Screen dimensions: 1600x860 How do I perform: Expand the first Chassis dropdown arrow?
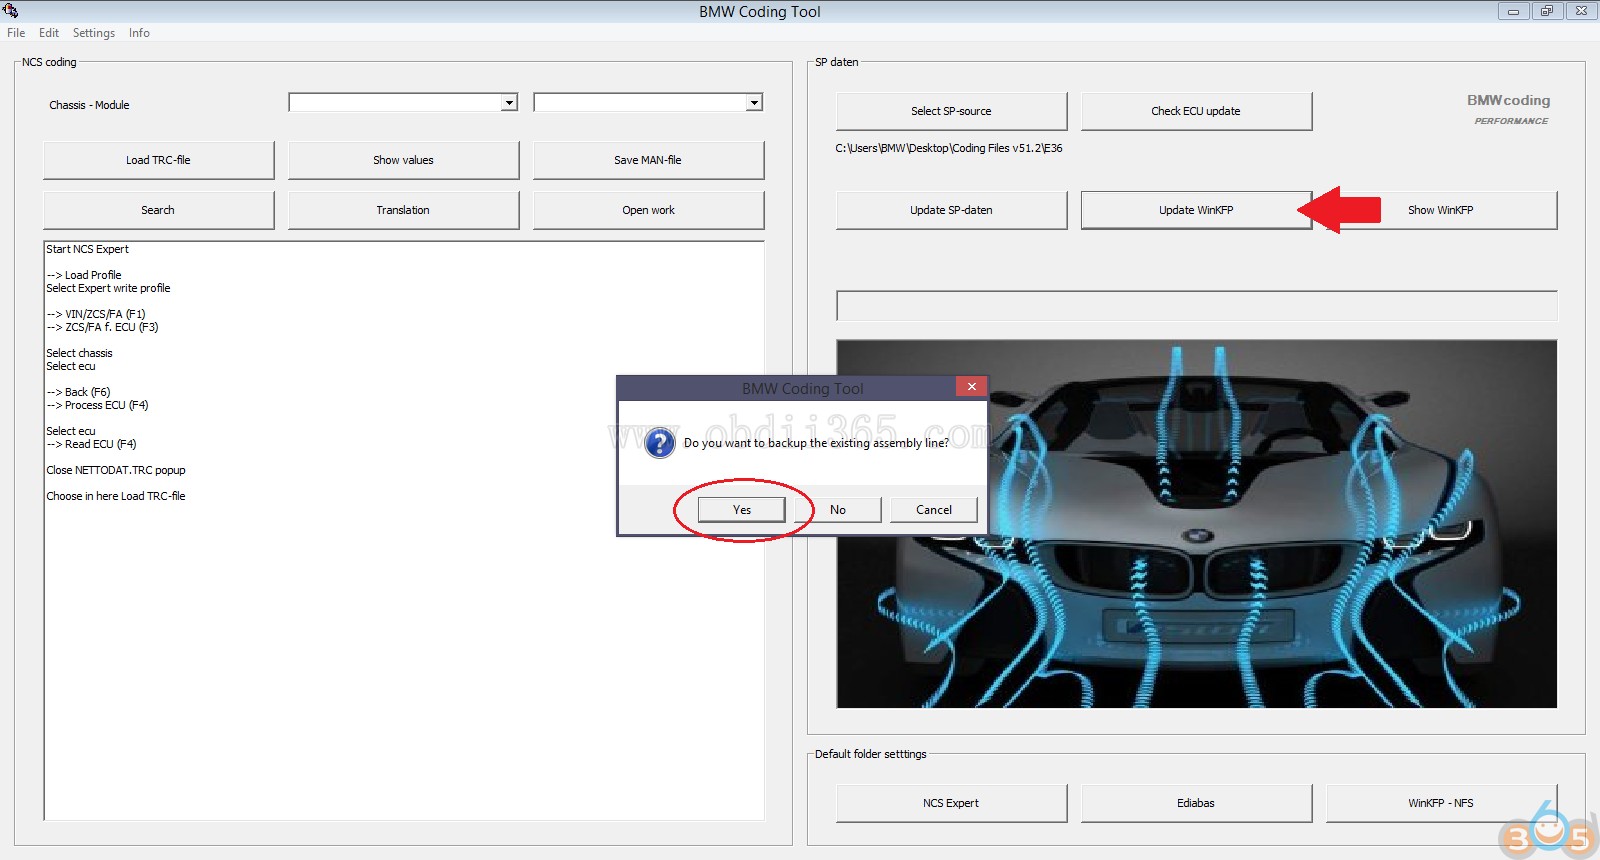coord(509,102)
